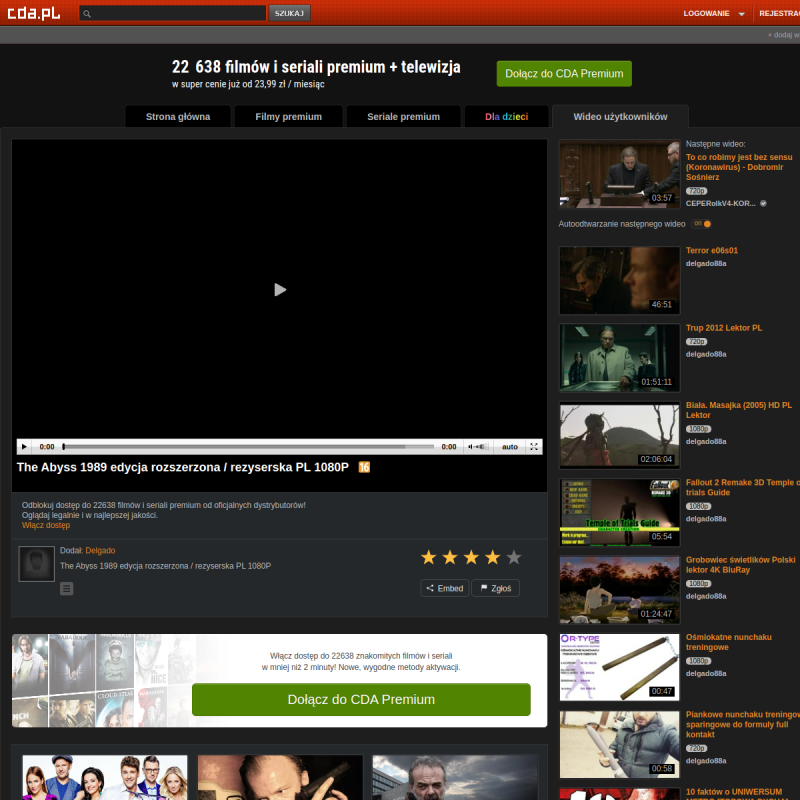Rate video with the second star
Screen dimensions: 800x800
coord(450,557)
